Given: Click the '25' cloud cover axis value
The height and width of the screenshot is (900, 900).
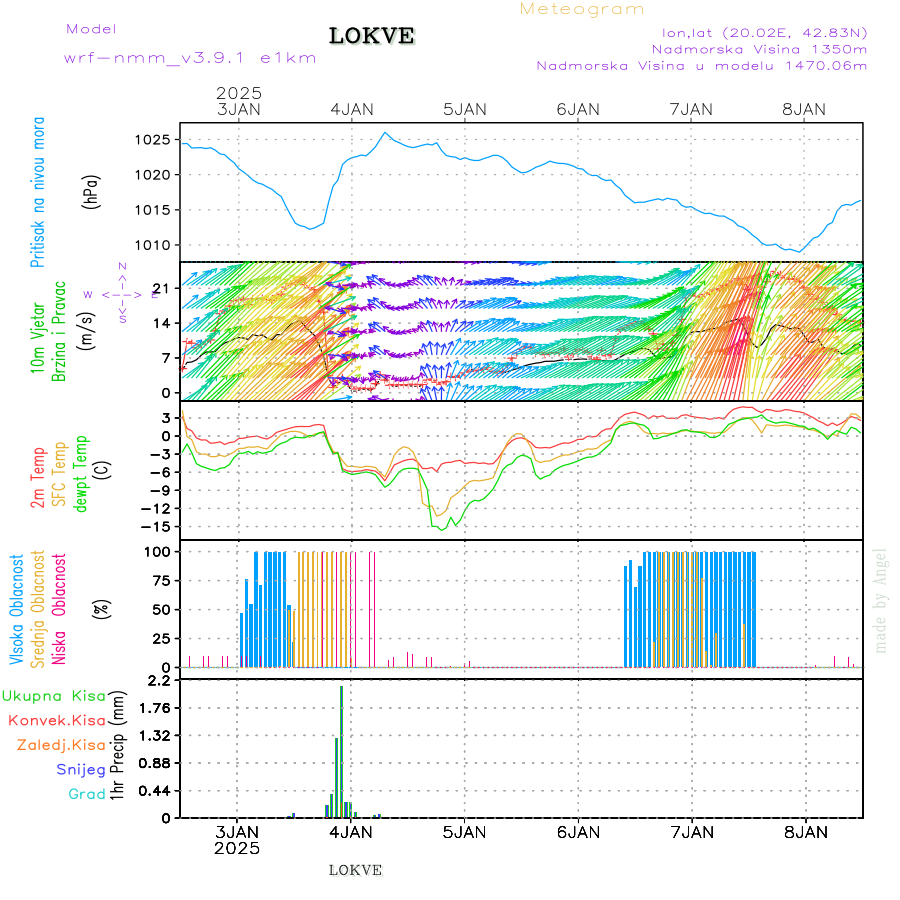Looking at the screenshot, I should [x=161, y=638].
